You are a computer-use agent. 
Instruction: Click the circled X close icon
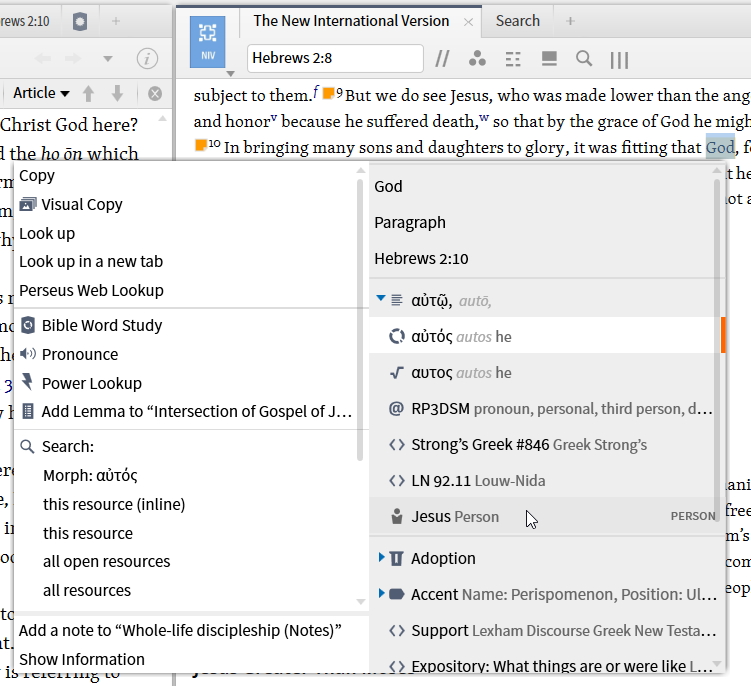pyautogui.click(x=155, y=94)
